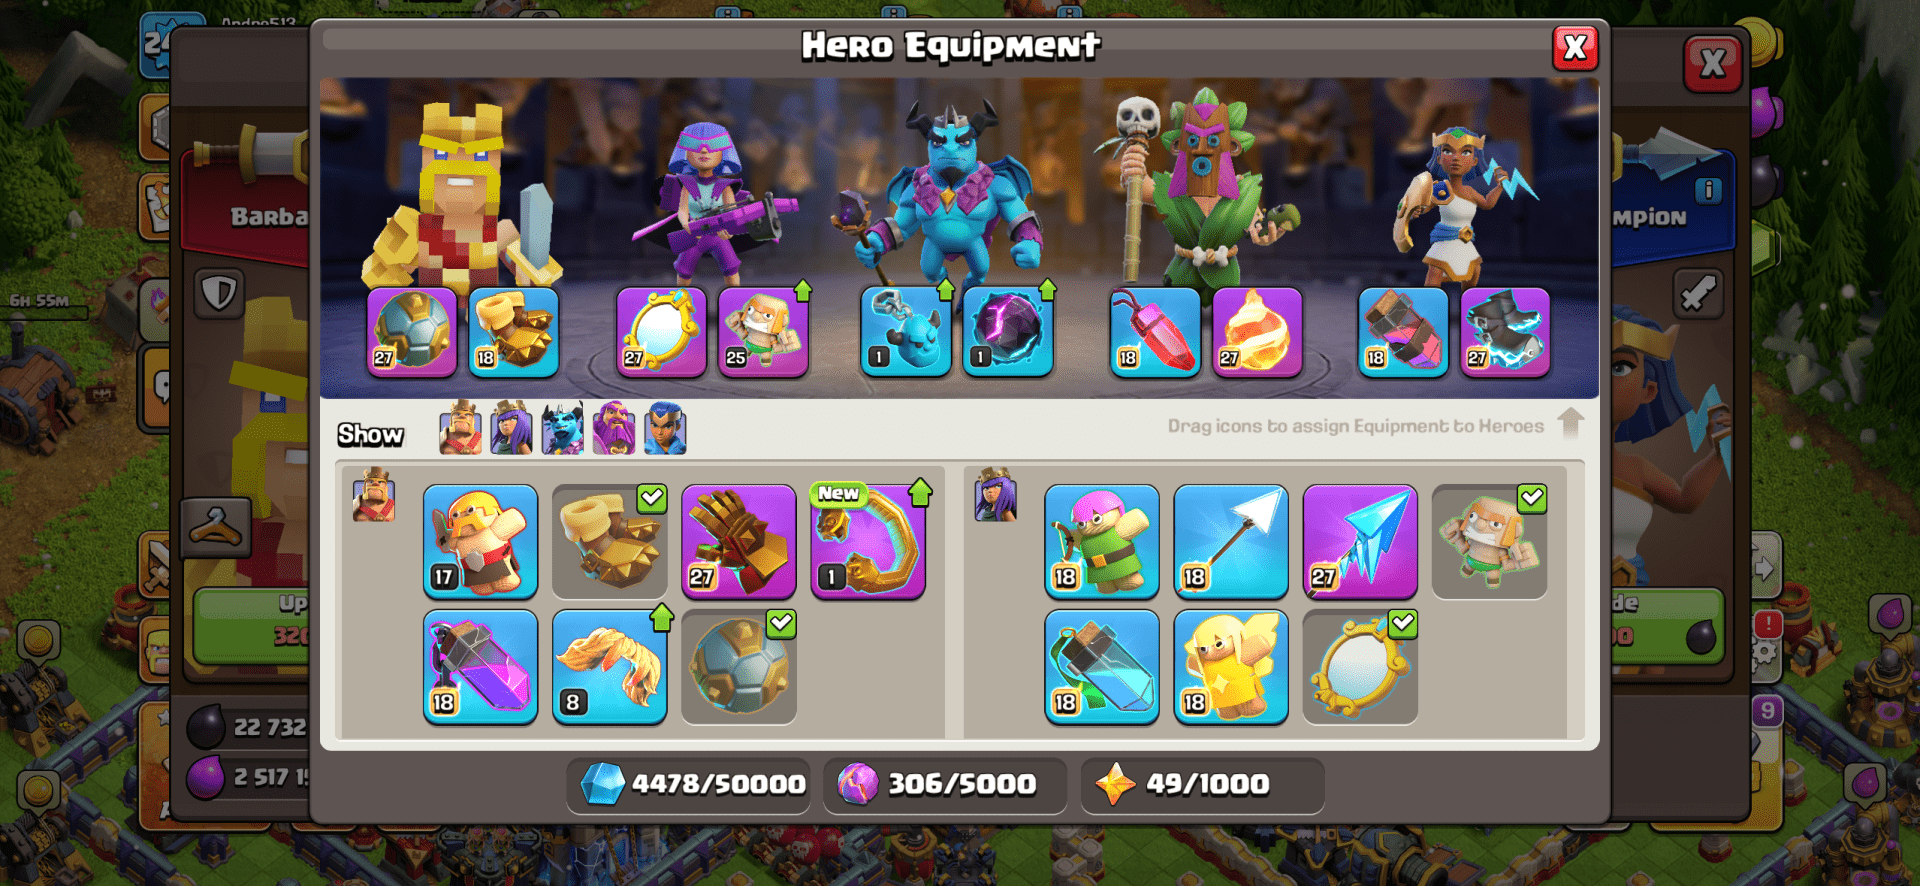This screenshot has height=886, width=1920.
Task: Filter equipment by Barbarian King portrait
Action: coord(460,428)
